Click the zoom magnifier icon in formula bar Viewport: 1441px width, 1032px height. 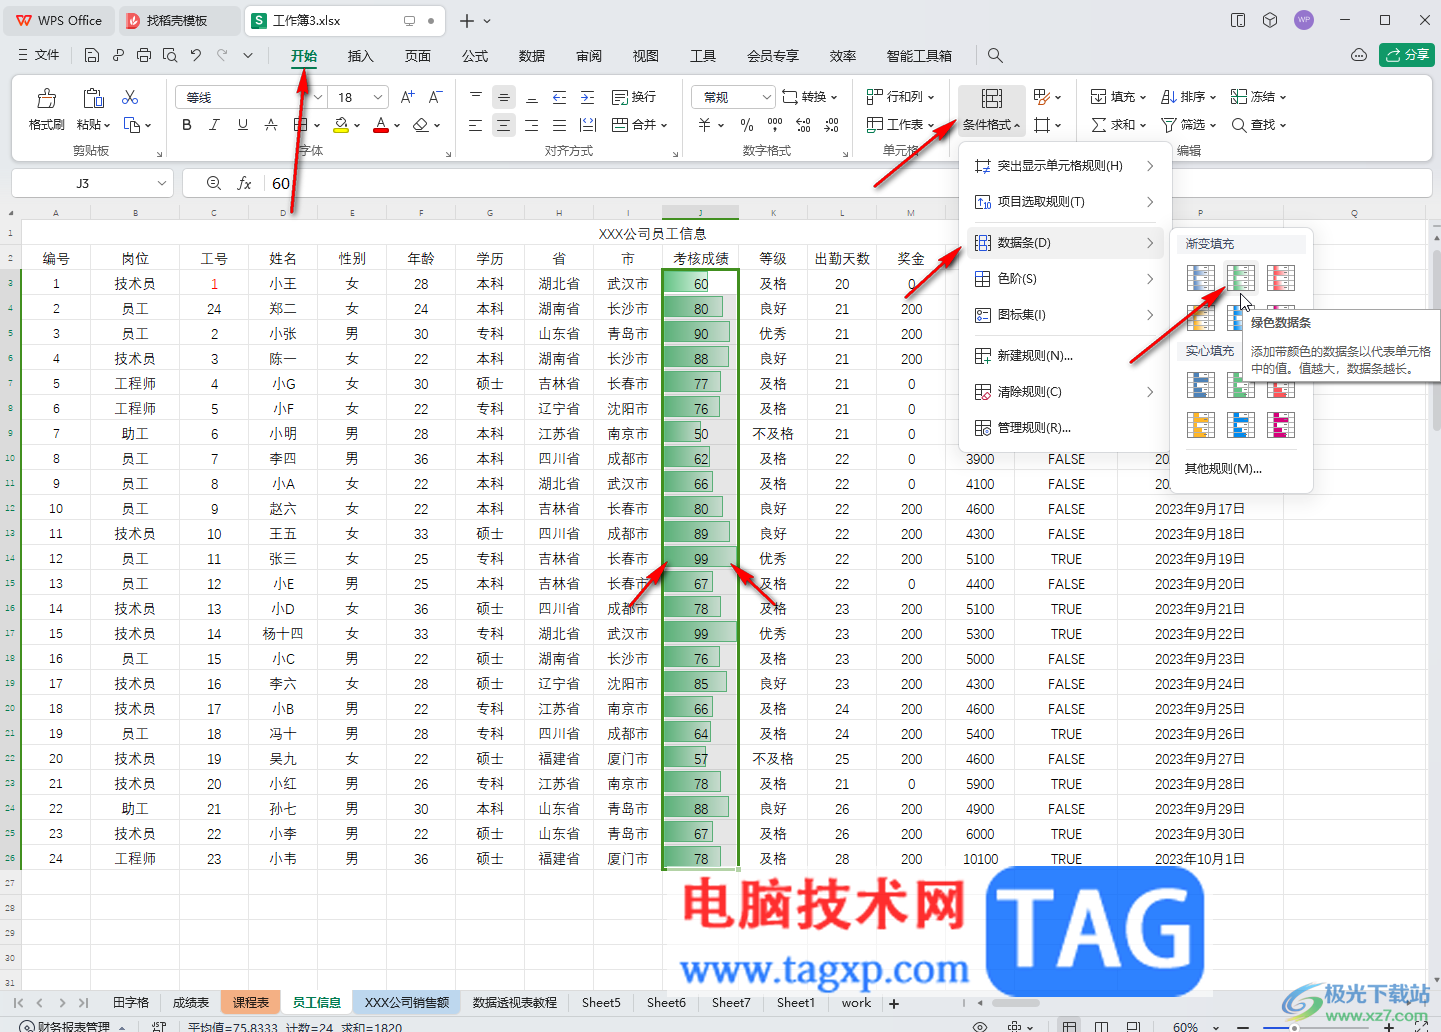(x=213, y=183)
